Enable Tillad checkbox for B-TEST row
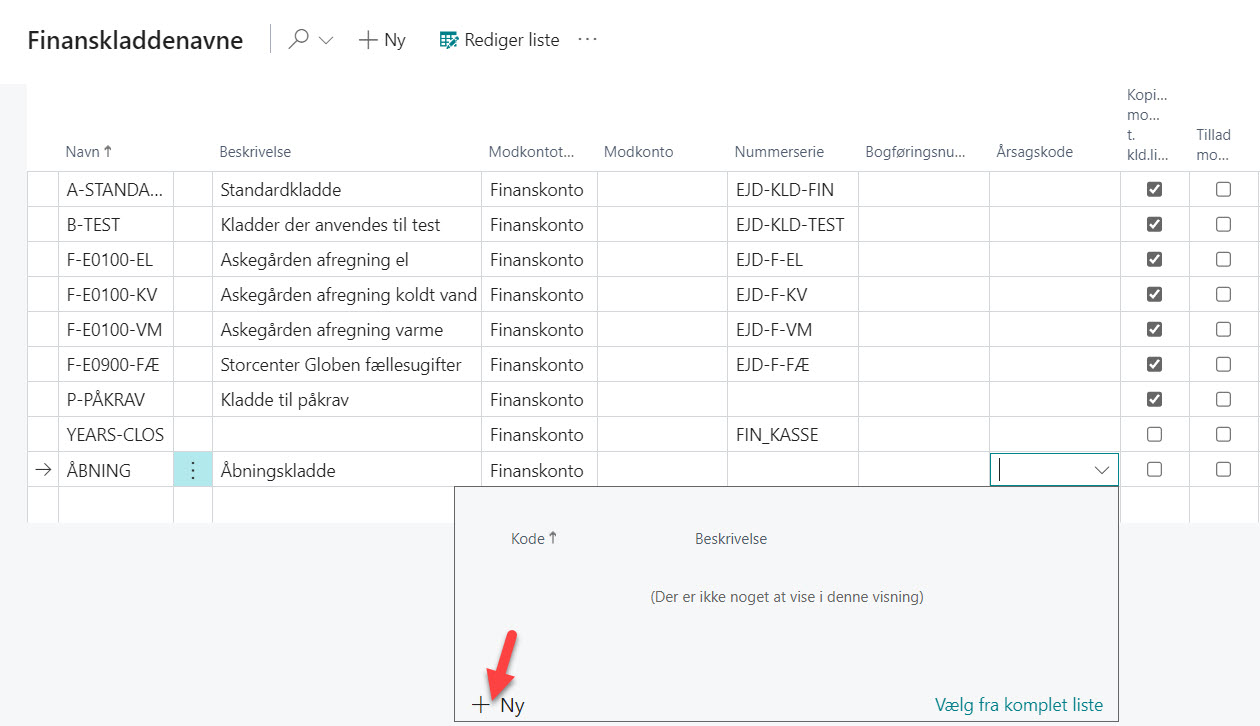 click(1223, 225)
